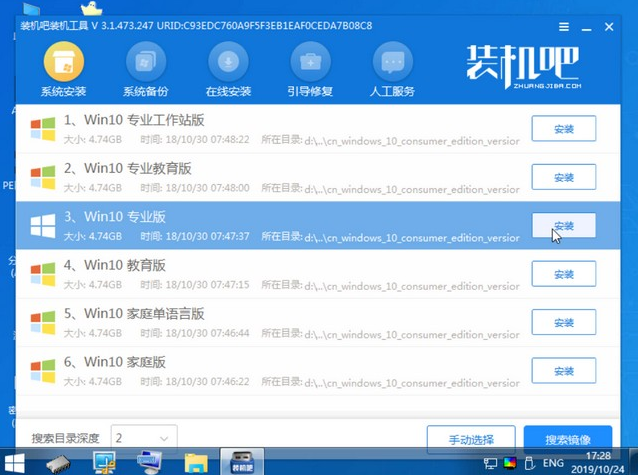Click Windows logo of Win10 专业版 row
Viewport: 638px width, 476px height.
click(43, 226)
